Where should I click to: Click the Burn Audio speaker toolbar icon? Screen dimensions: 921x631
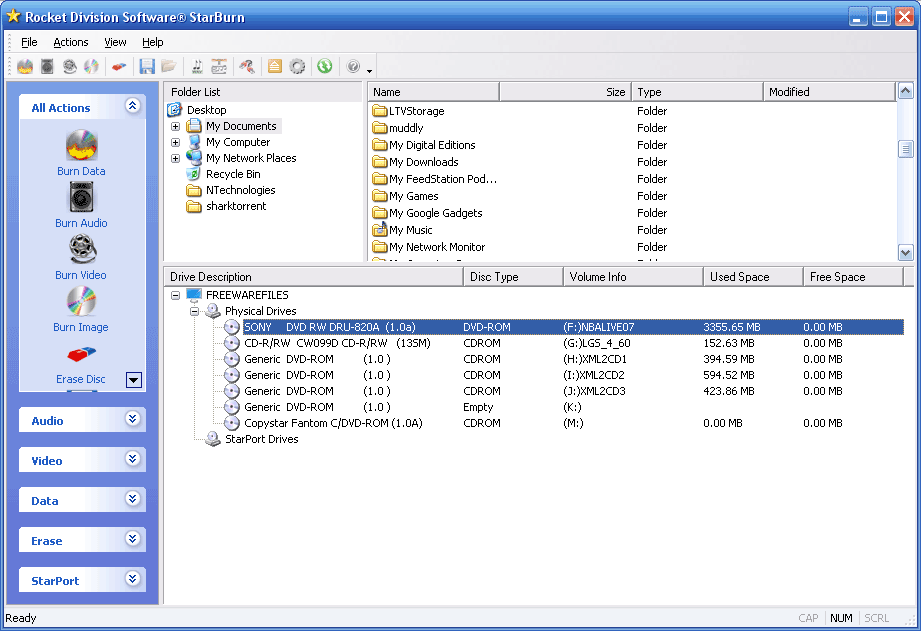click(x=48, y=66)
